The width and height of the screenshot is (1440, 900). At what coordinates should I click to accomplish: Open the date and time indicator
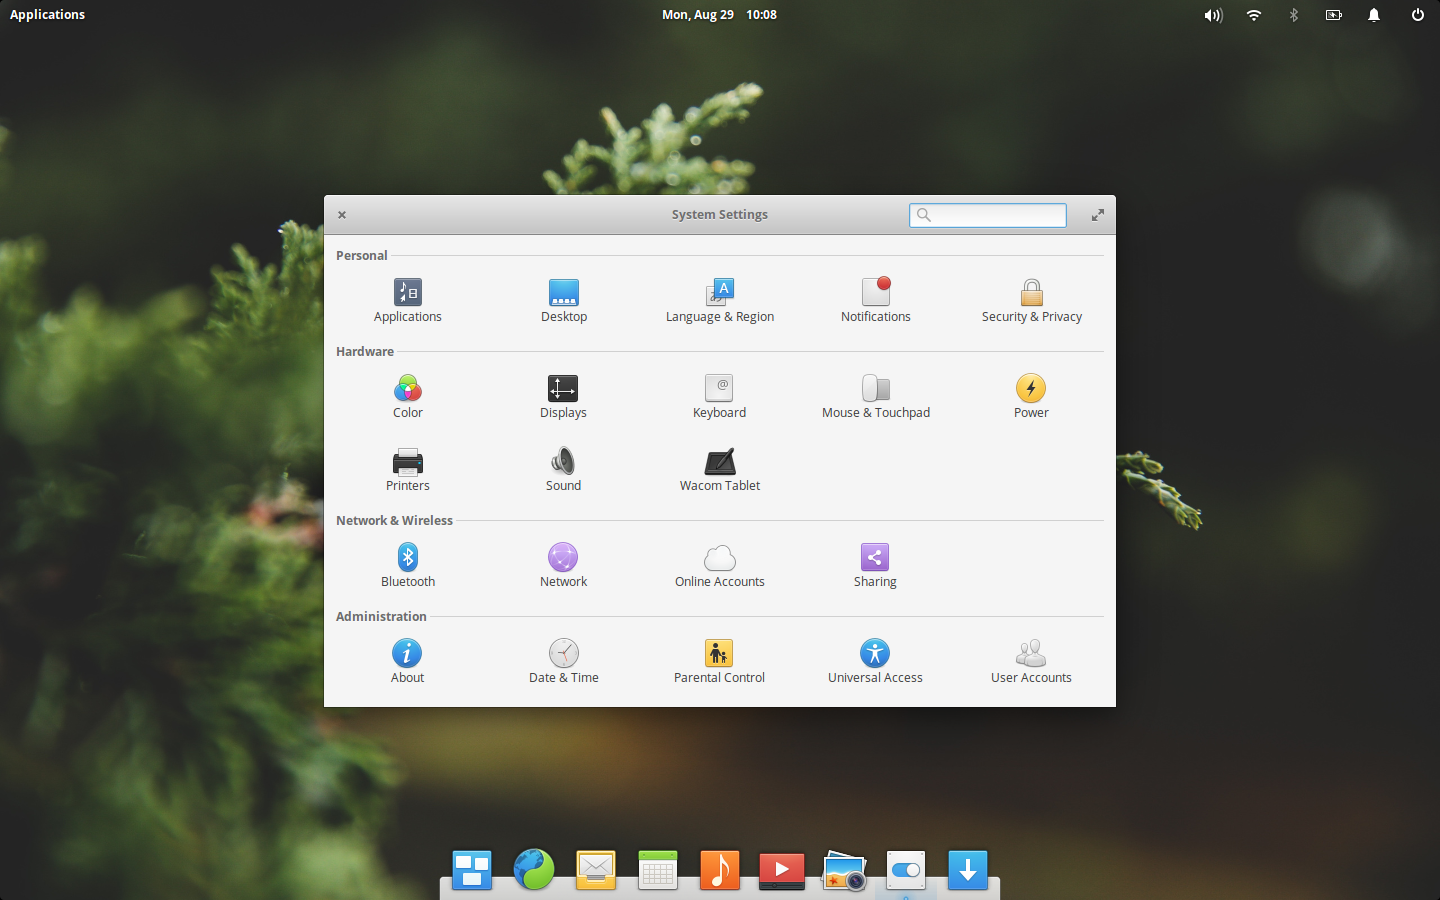719,14
